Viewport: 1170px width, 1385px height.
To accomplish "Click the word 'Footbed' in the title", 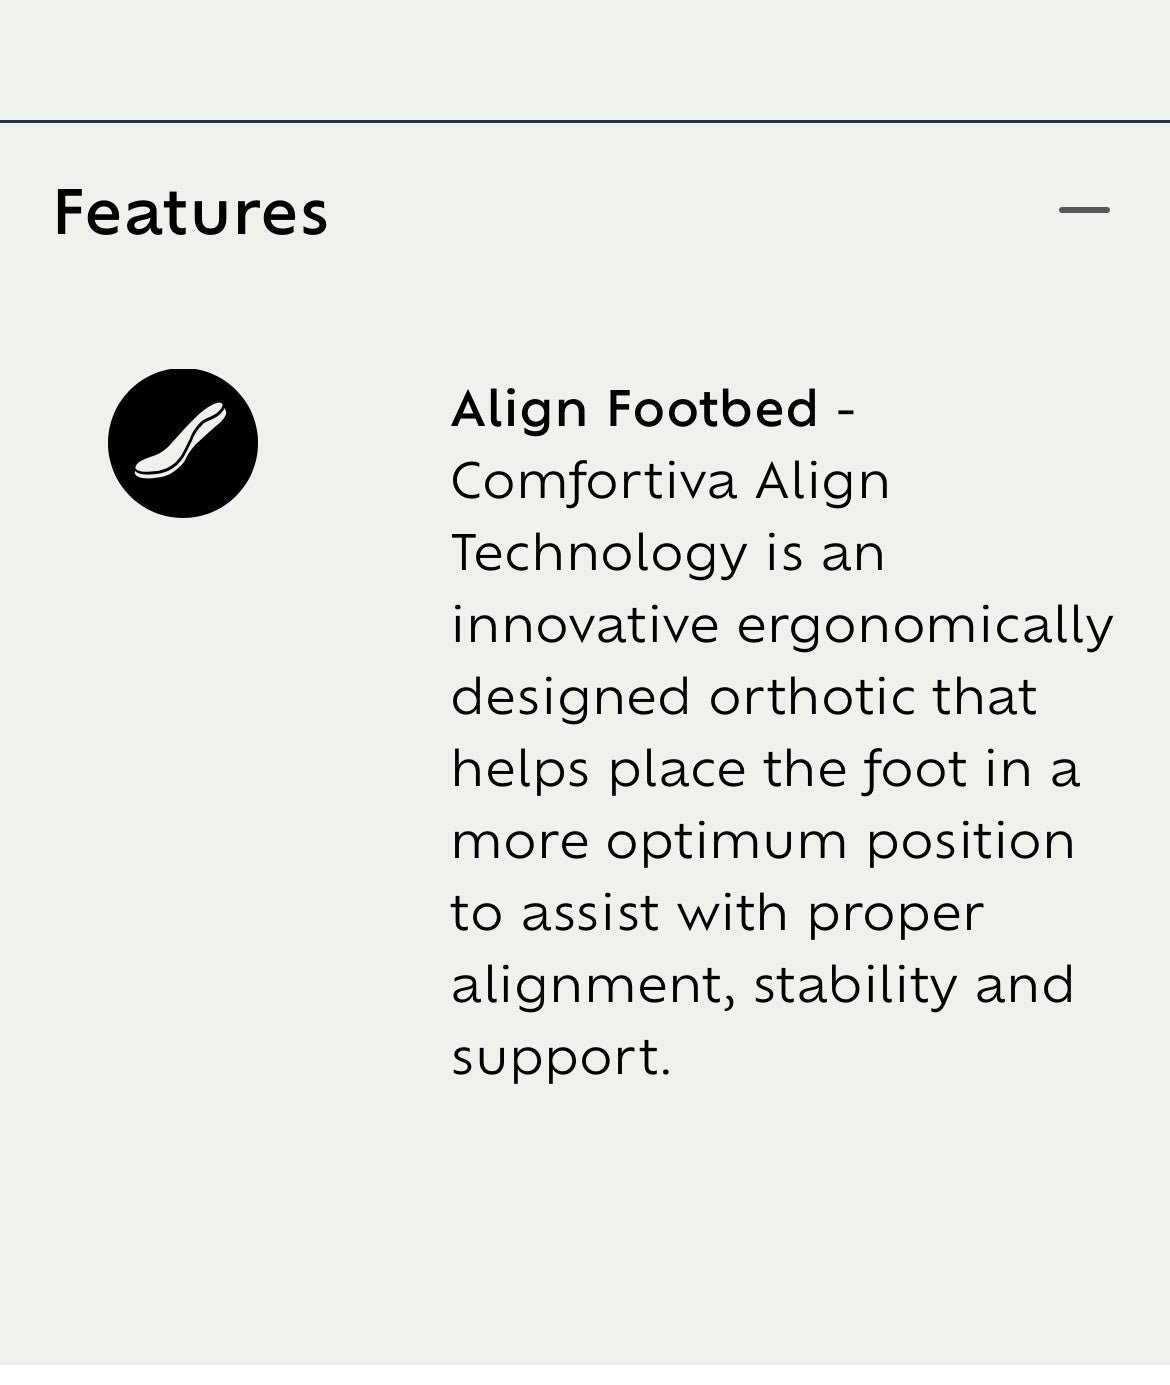I will pyautogui.click(x=712, y=409).
